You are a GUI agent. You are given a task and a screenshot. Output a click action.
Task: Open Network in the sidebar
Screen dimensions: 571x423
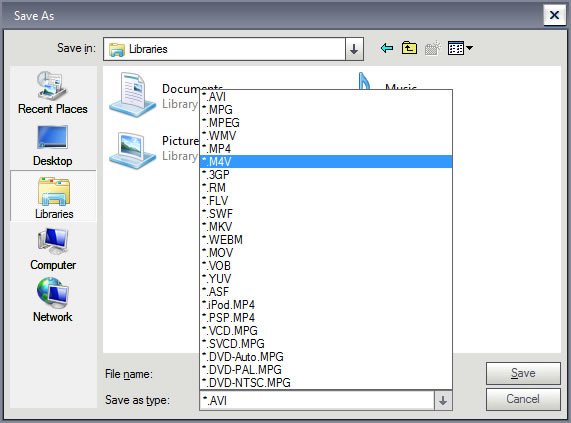point(53,301)
